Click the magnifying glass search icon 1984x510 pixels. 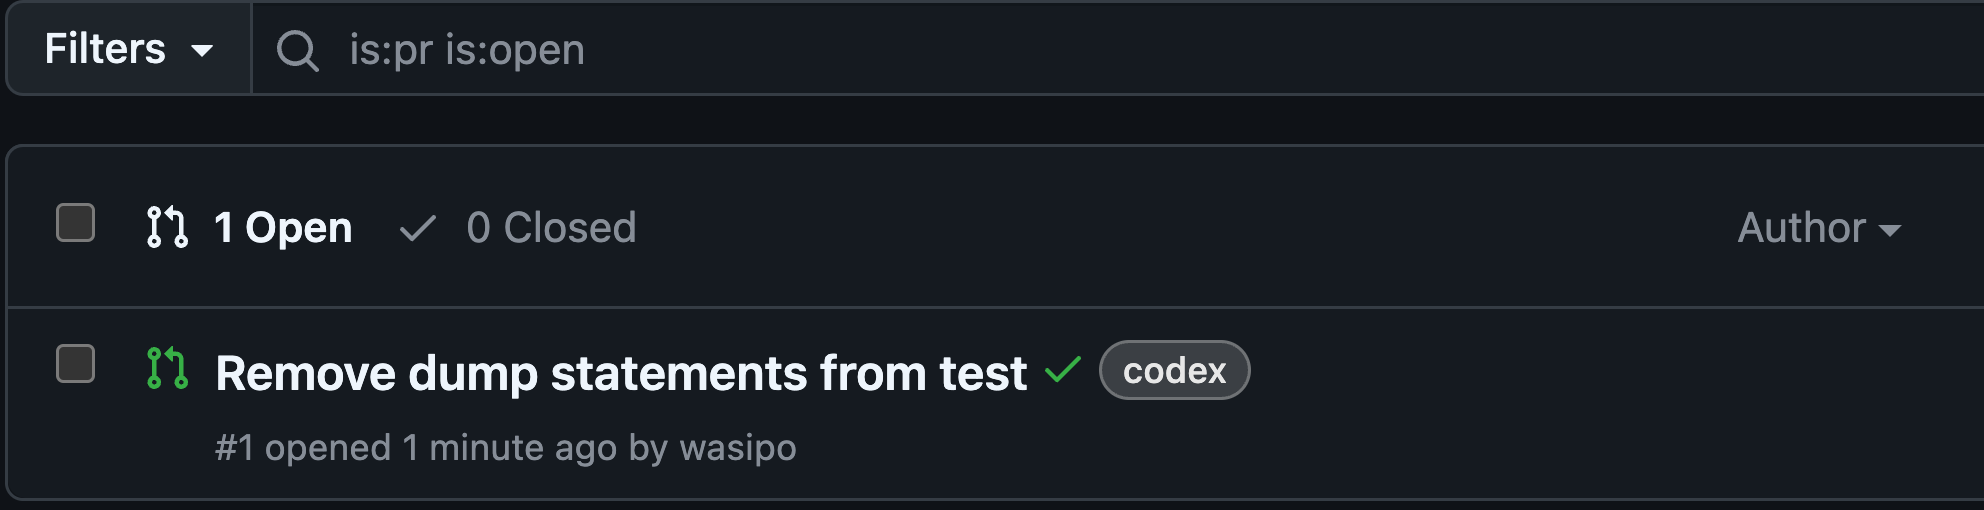click(297, 50)
